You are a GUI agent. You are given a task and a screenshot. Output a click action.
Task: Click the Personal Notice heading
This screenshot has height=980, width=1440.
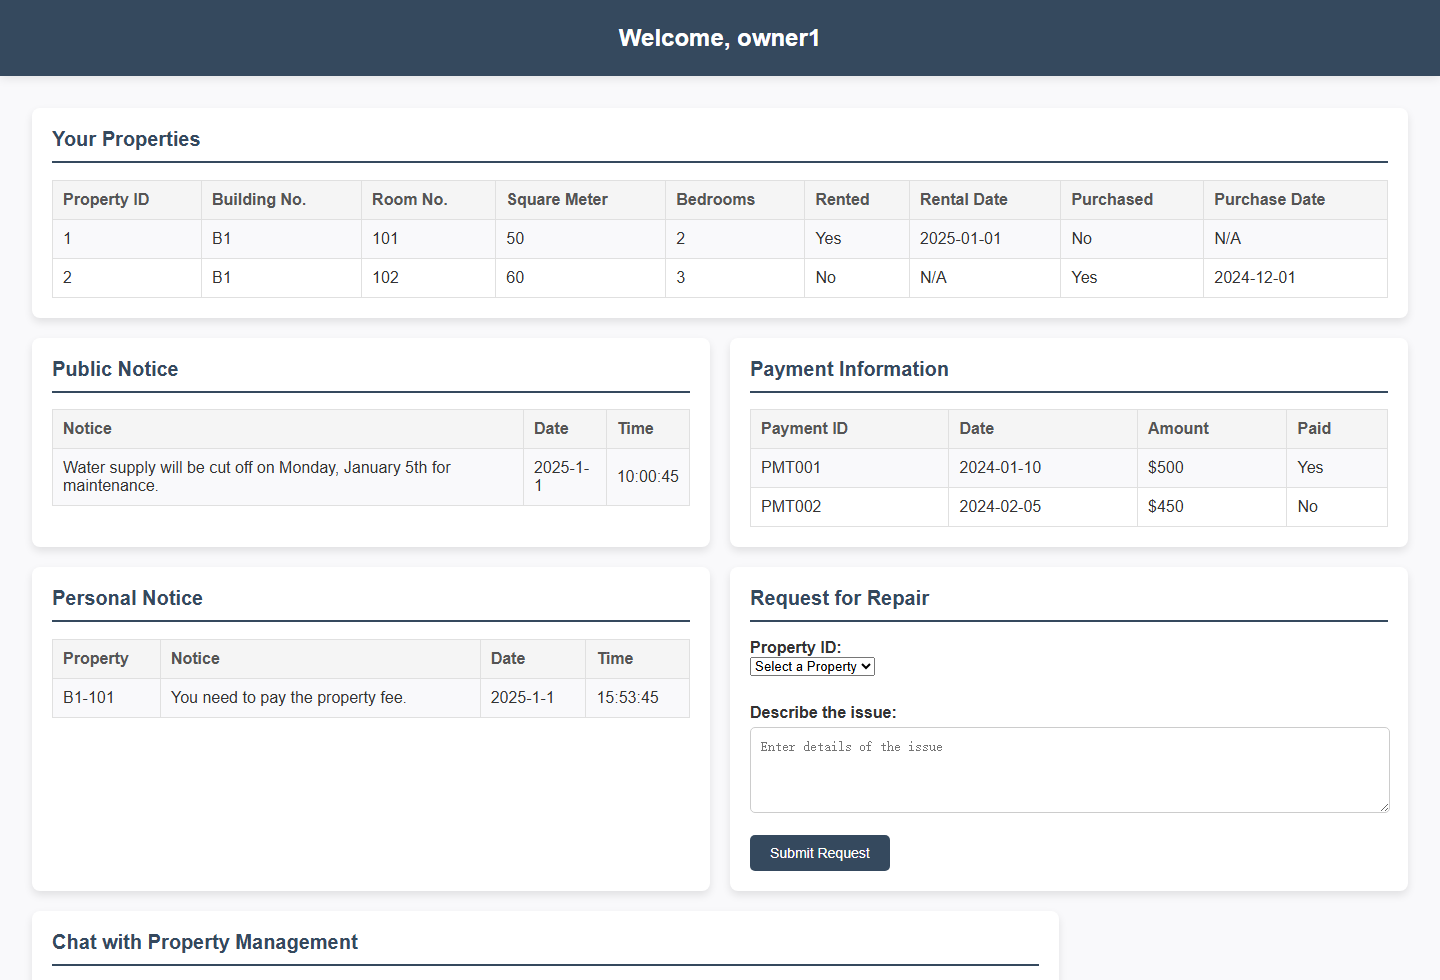point(127,598)
